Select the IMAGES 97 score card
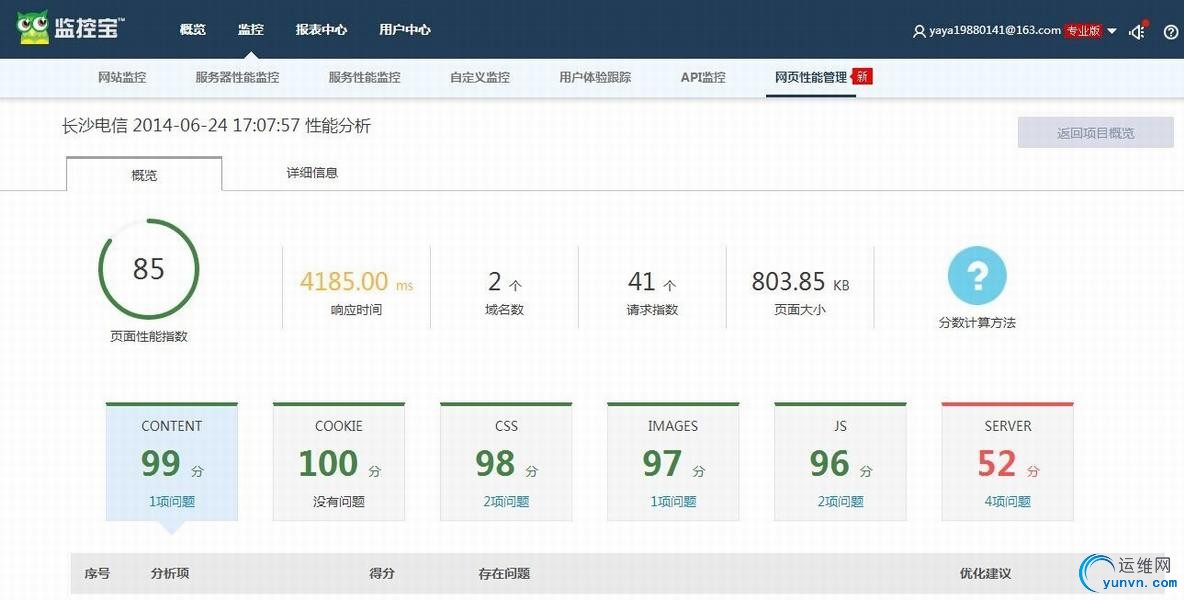Image resolution: width=1184 pixels, height=600 pixels. click(x=673, y=462)
